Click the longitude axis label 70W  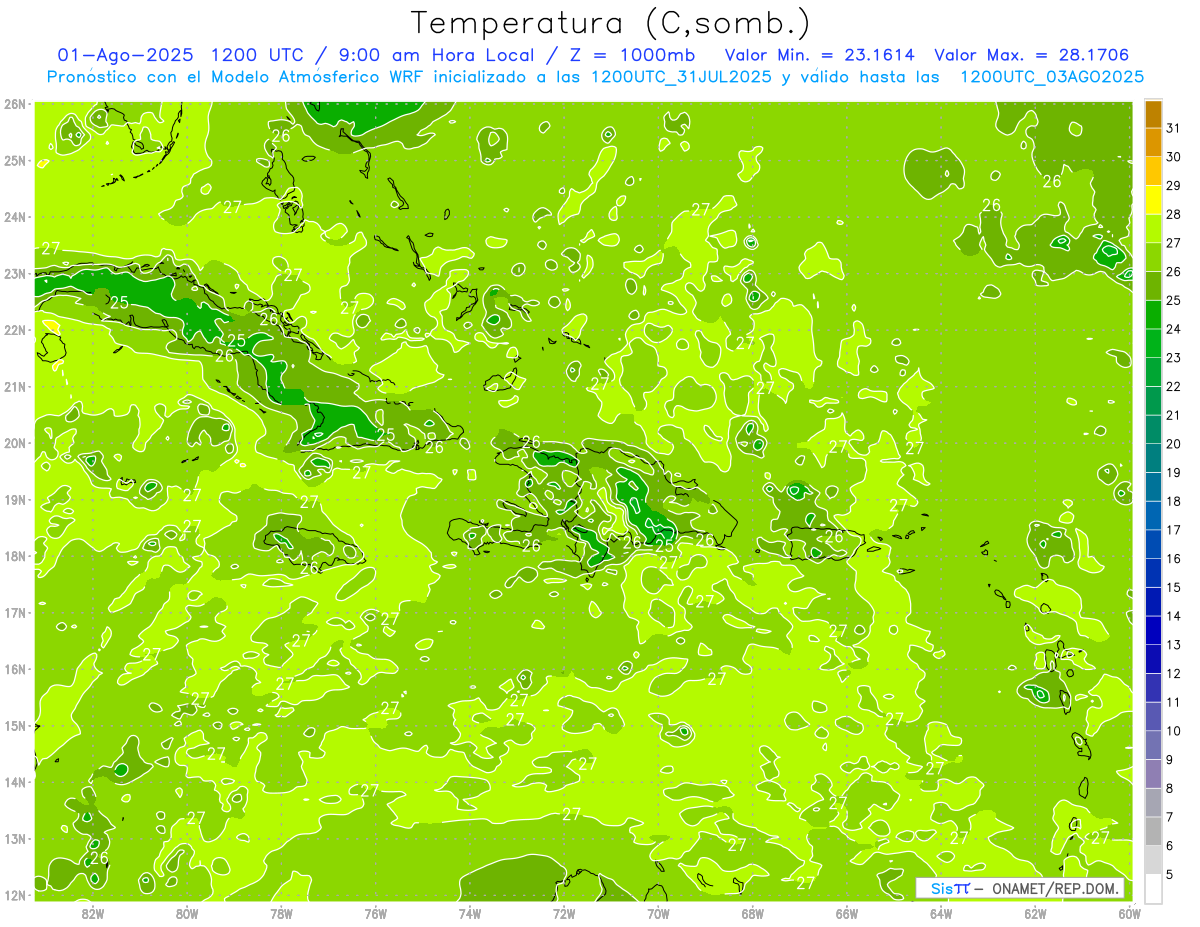tap(658, 913)
